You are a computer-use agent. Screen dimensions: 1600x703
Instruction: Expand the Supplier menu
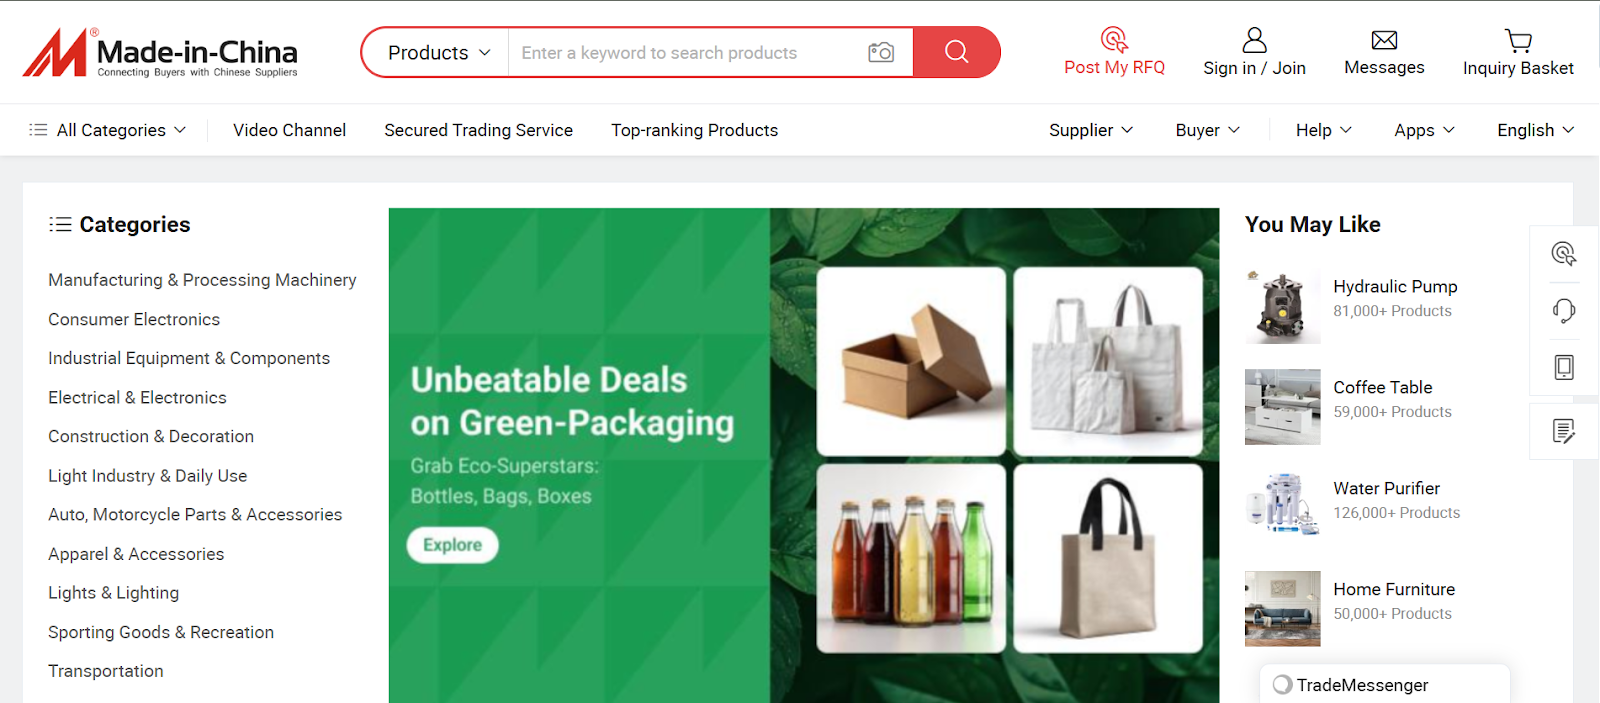point(1091,130)
